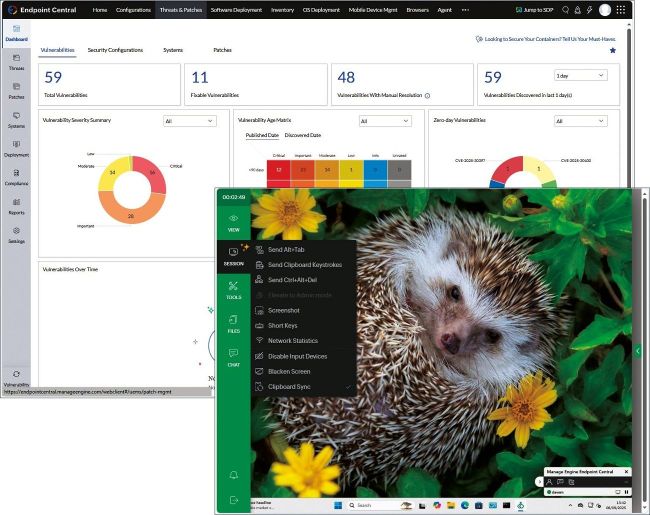Open the remote session Tools panel
The image size is (650, 515).
coord(233,289)
